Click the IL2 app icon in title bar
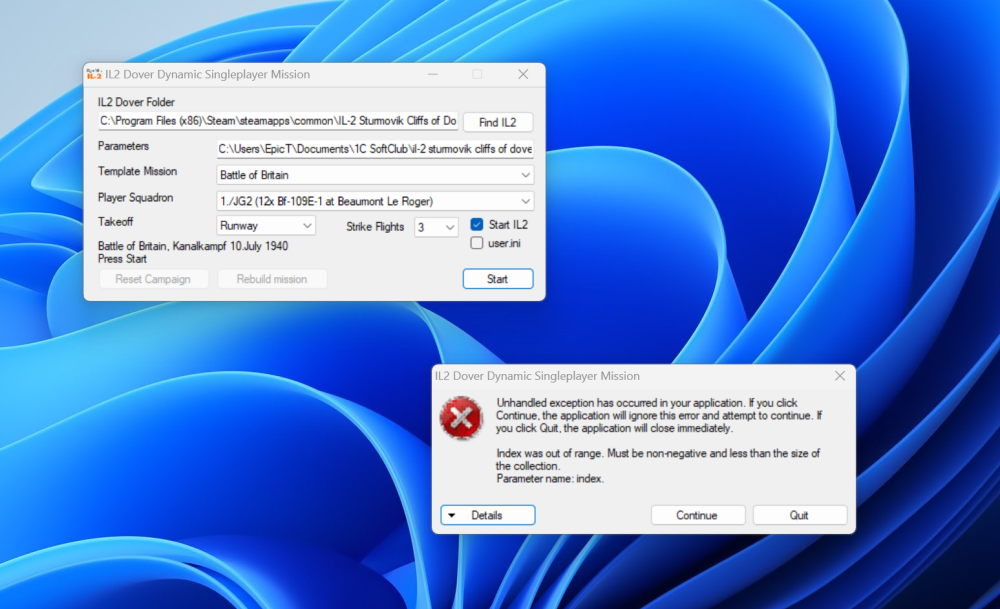The height and width of the screenshot is (609, 1000). click(x=95, y=74)
